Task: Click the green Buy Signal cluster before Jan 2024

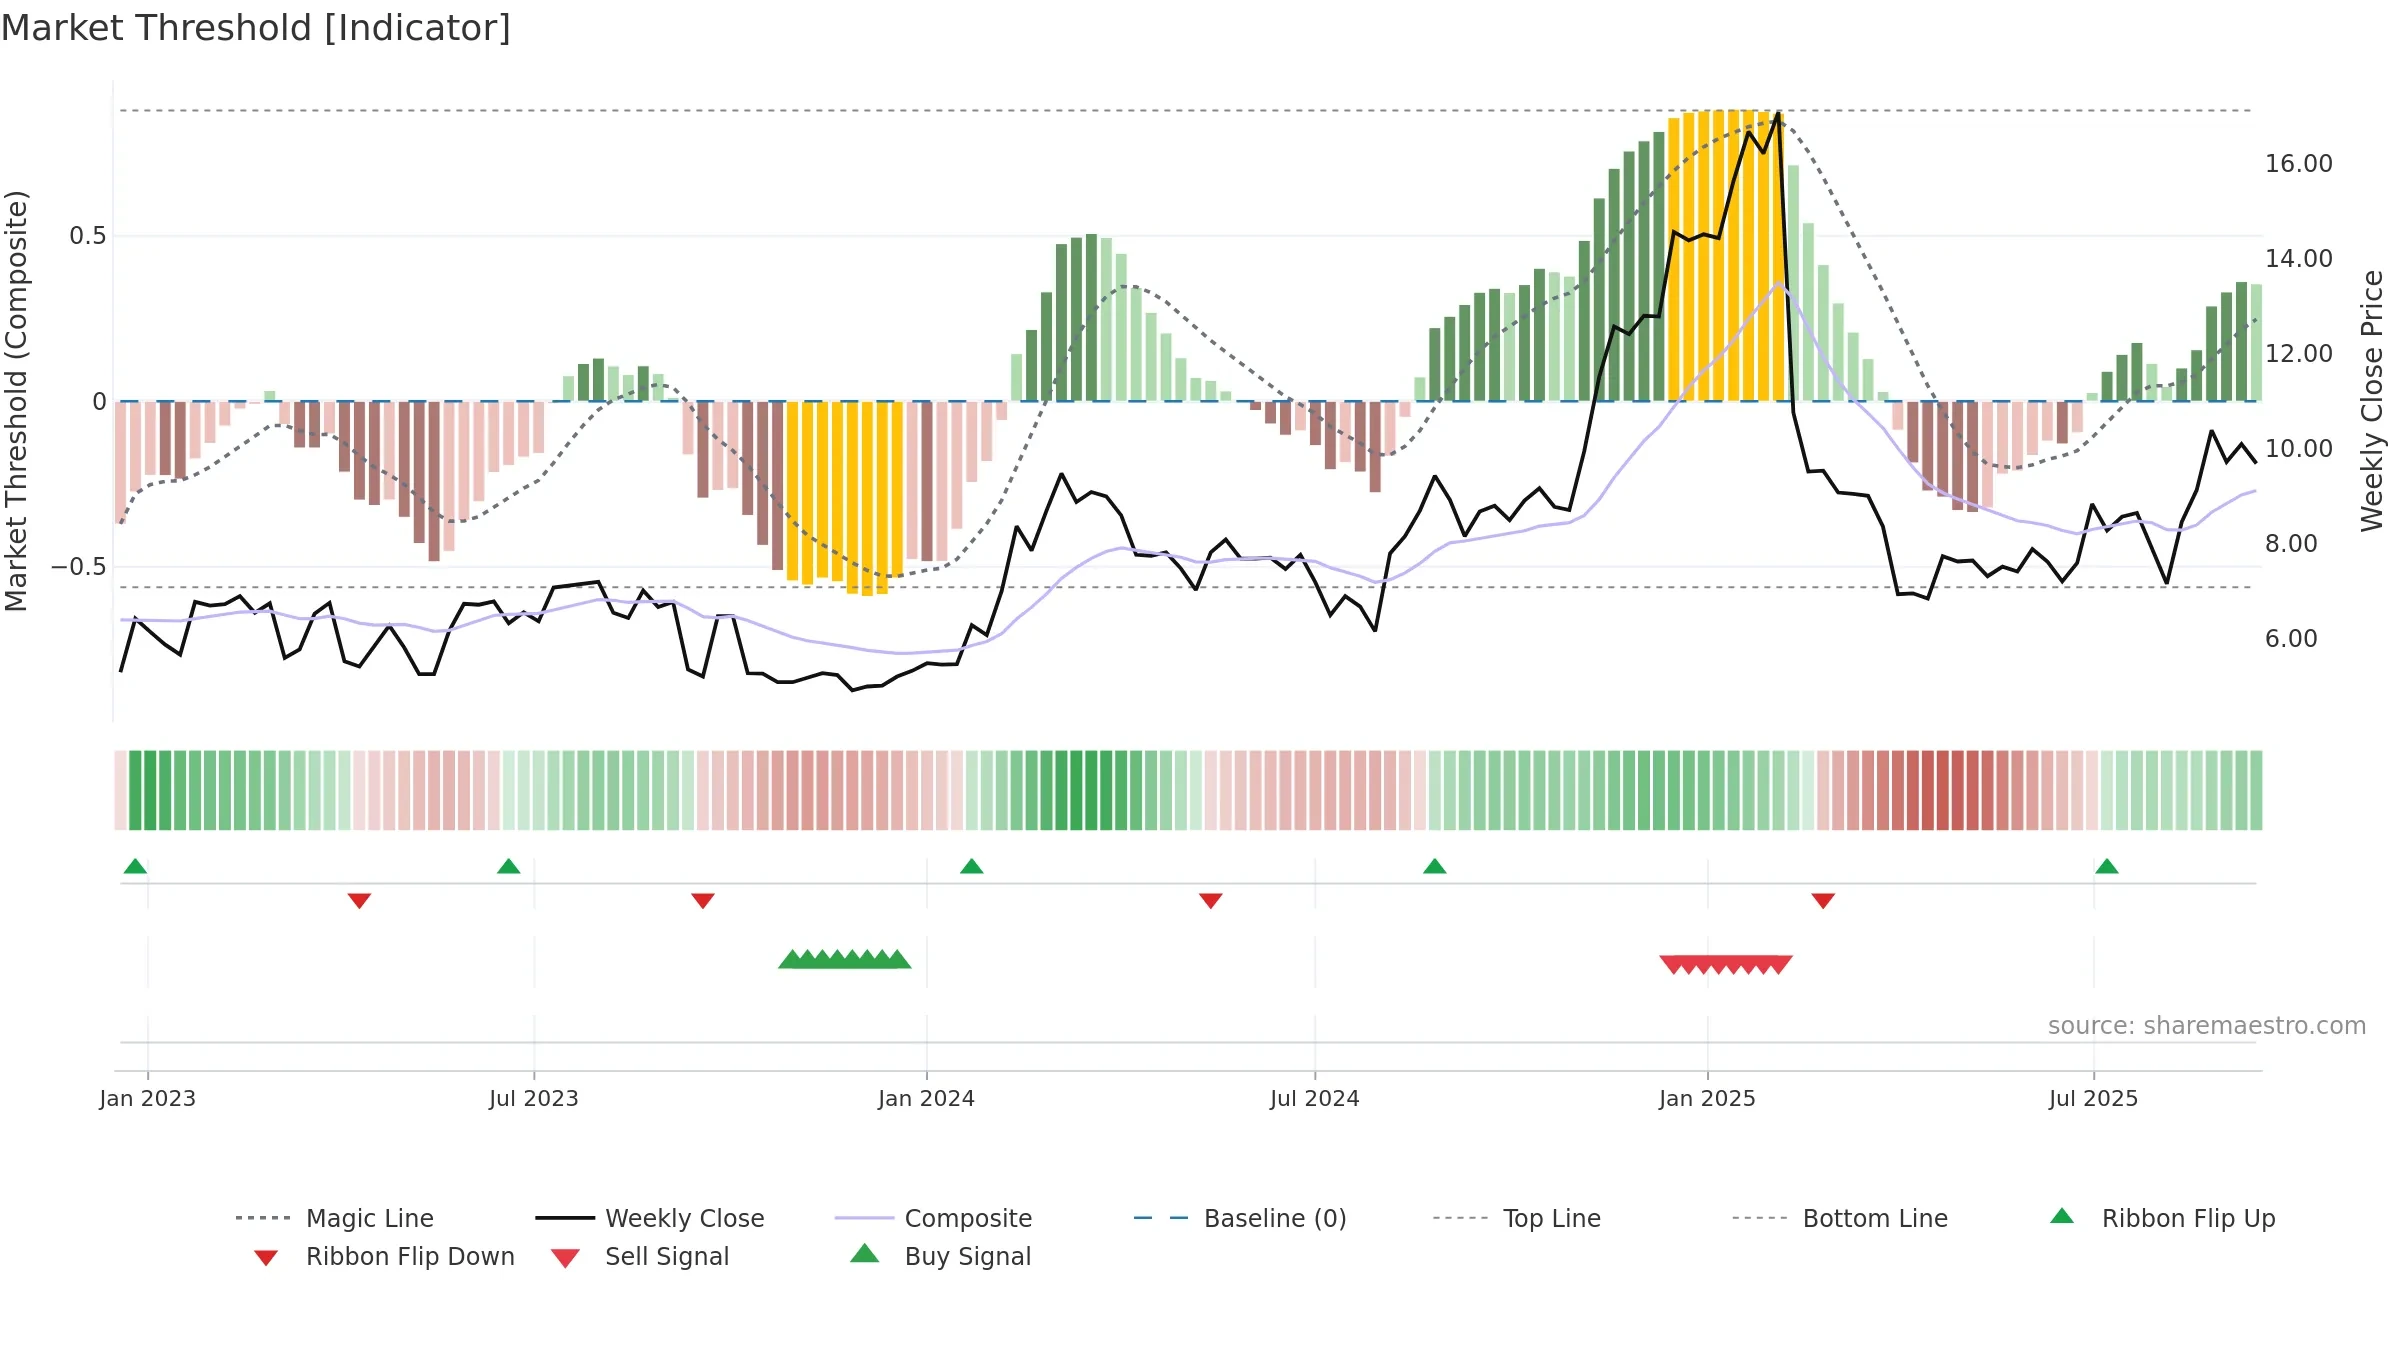Action: pos(845,959)
